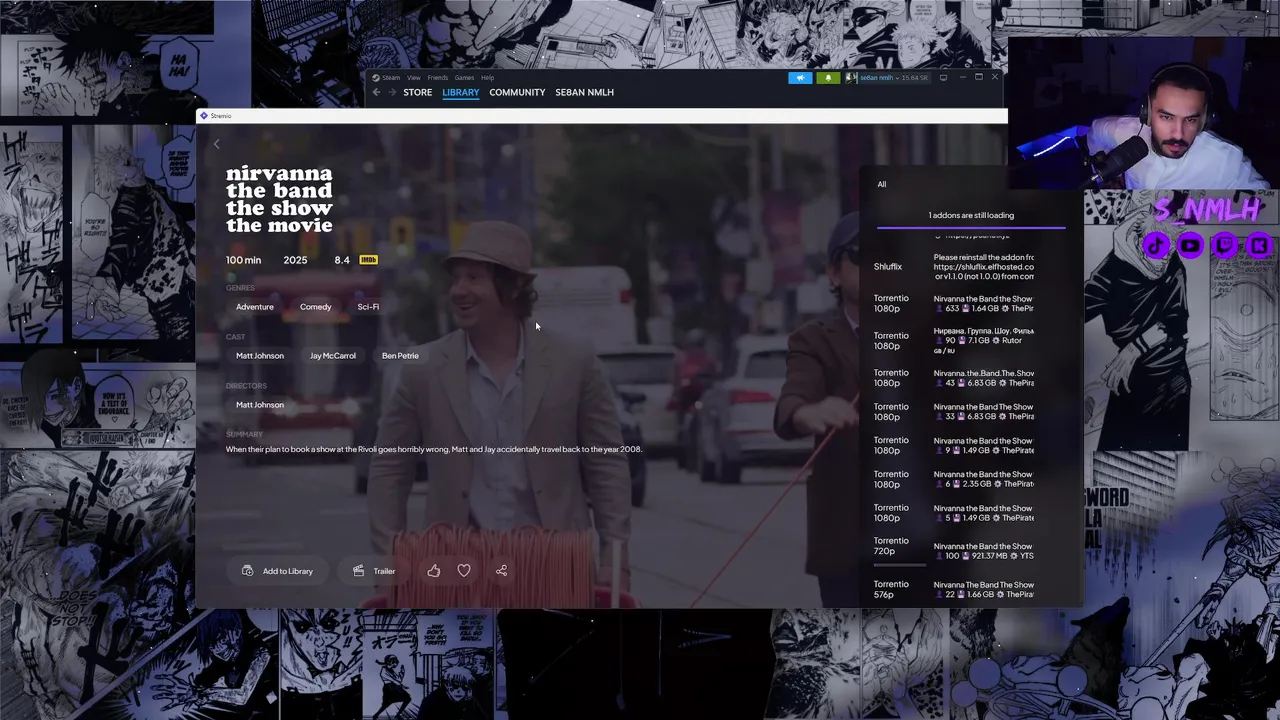Screen dimensions: 1280x720
Task: Click the 100 min runtime text
Action: (x=243, y=260)
